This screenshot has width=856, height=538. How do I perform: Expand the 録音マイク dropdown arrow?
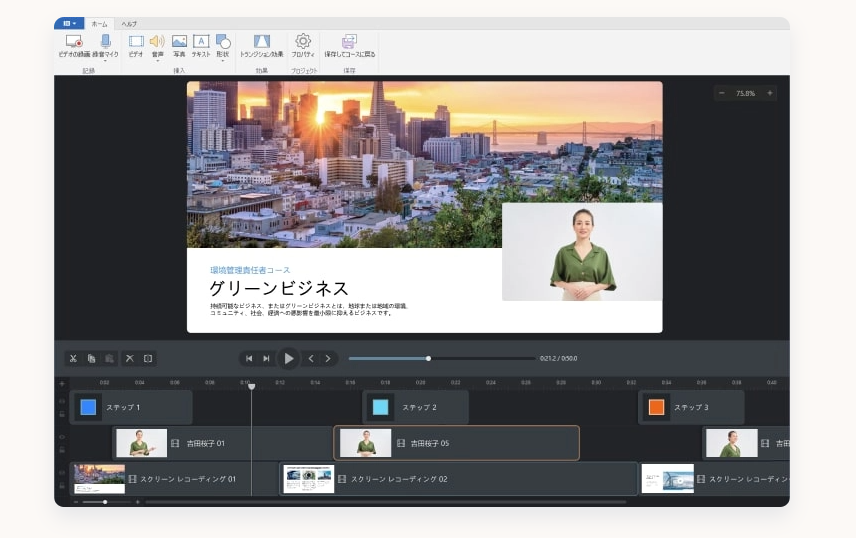(105, 60)
